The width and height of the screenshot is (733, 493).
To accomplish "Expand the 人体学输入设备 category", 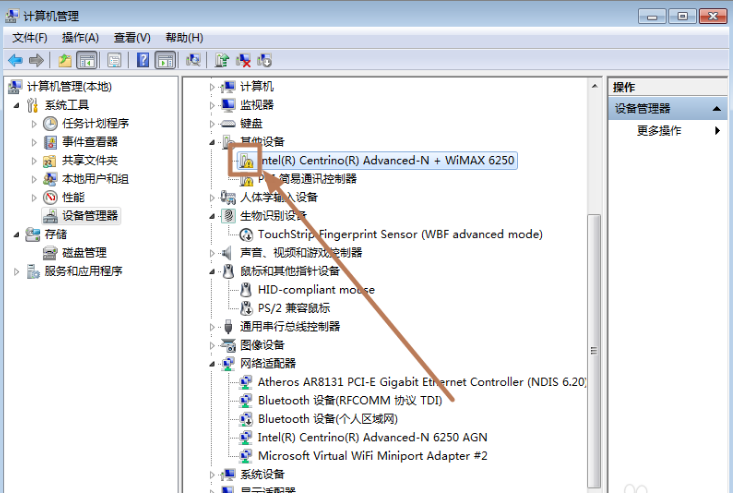I will [212, 198].
